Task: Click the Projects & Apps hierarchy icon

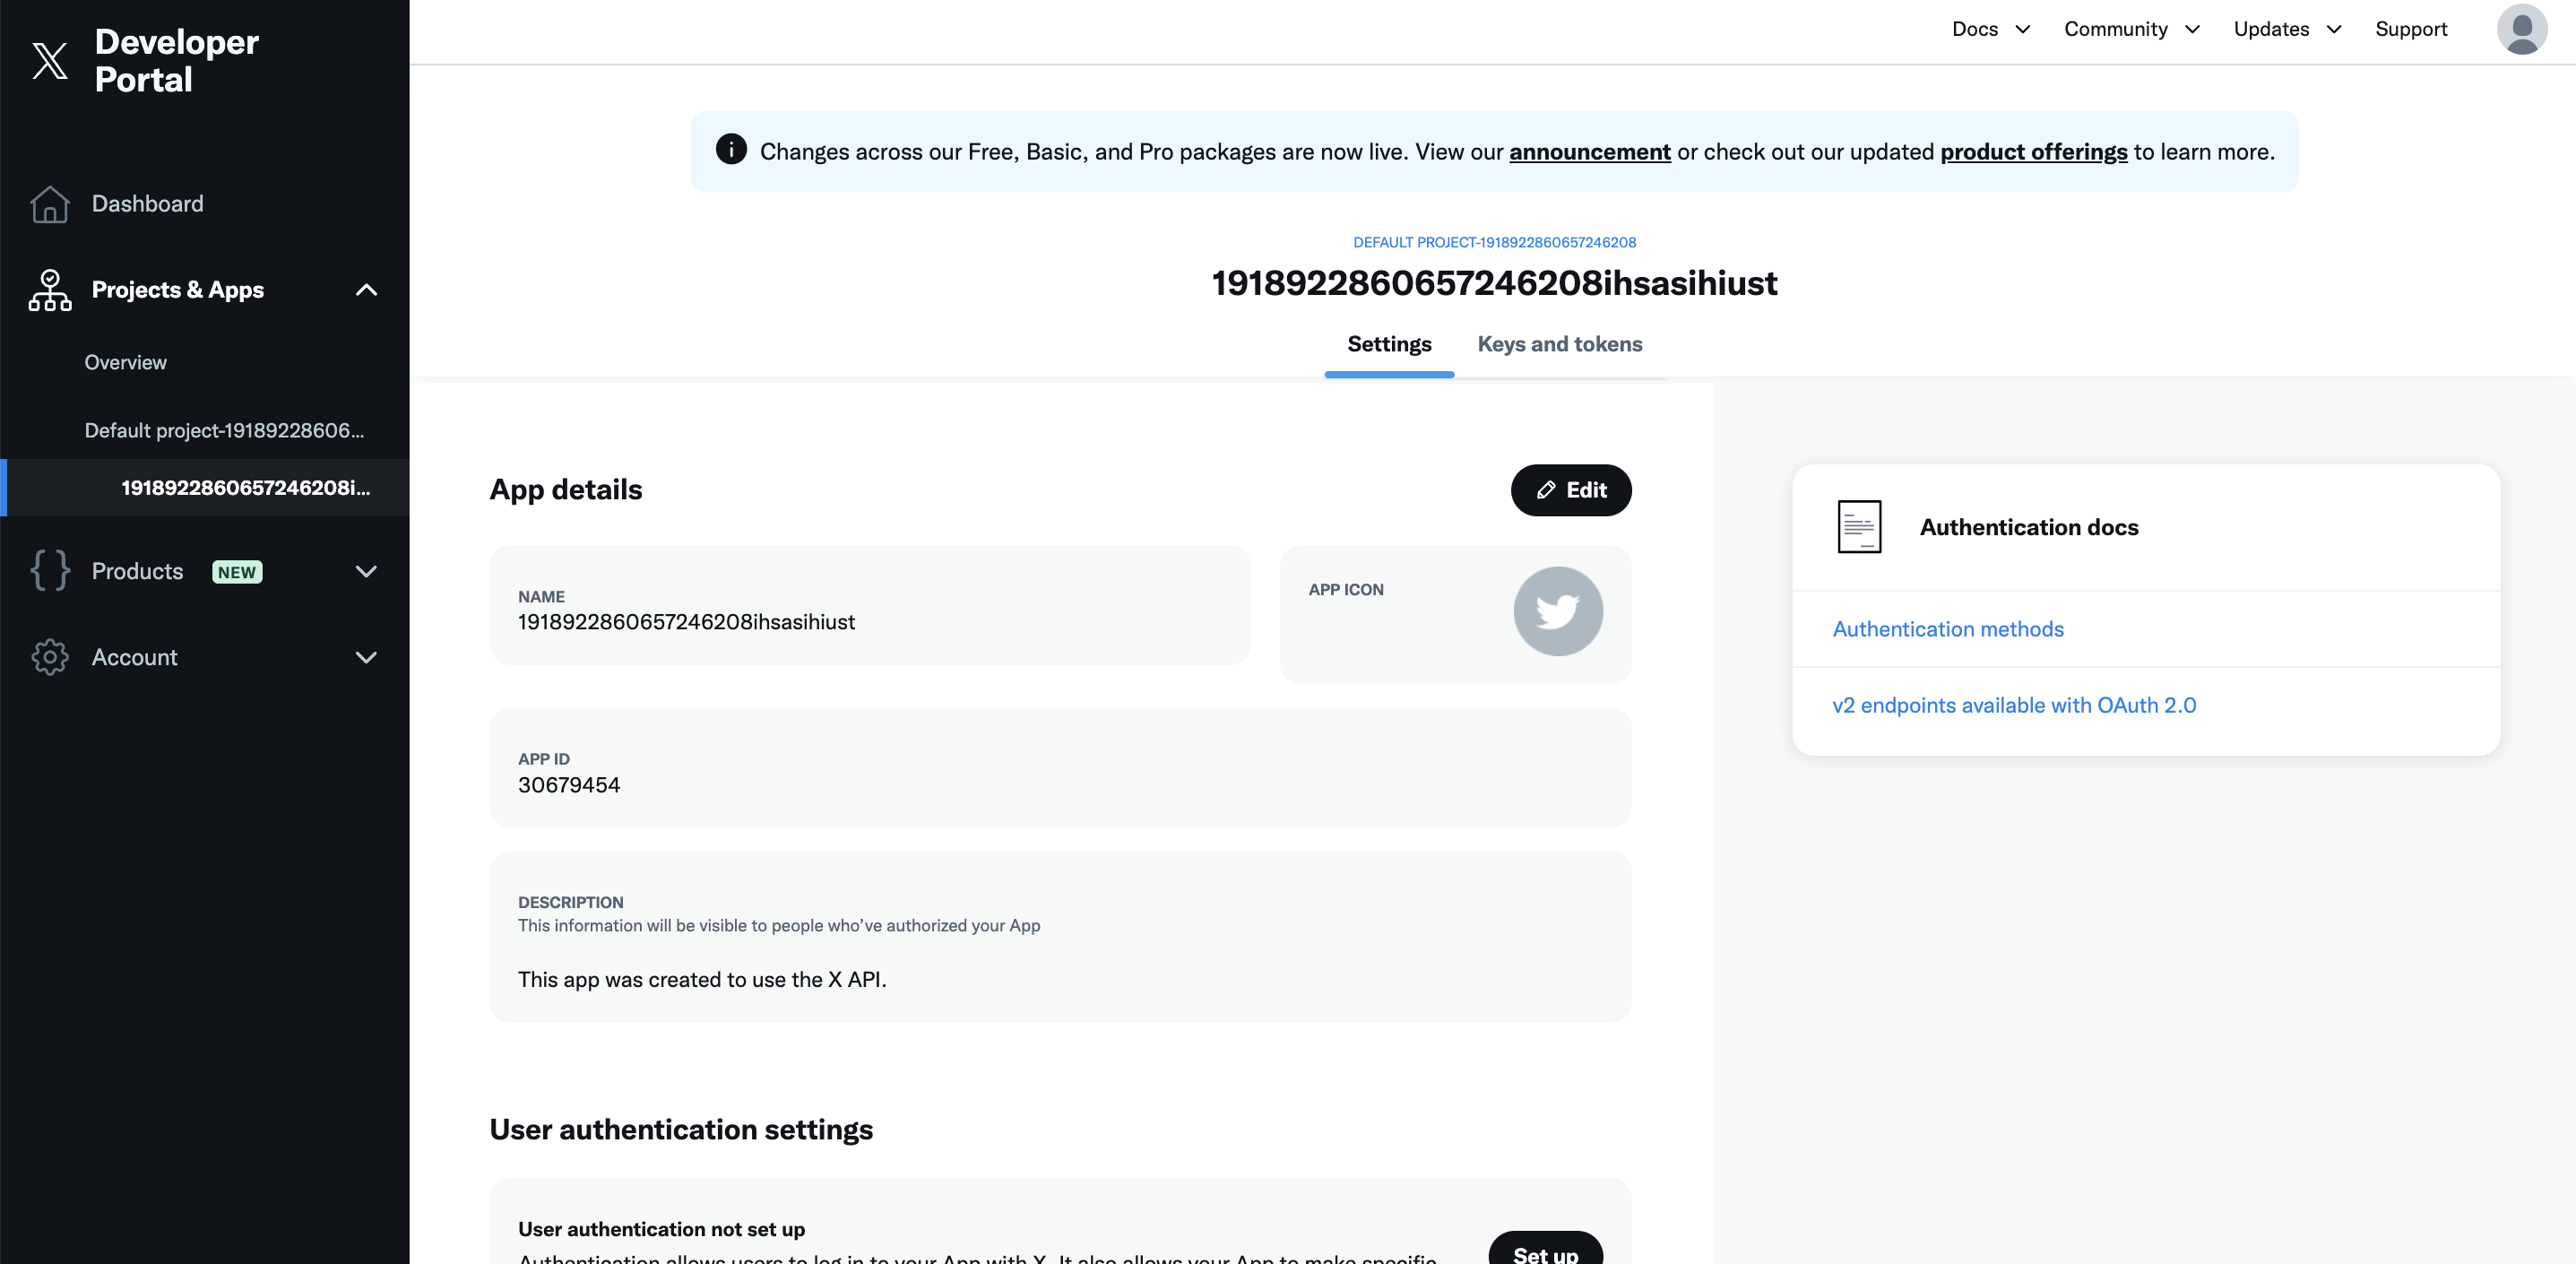Action: point(50,290)
